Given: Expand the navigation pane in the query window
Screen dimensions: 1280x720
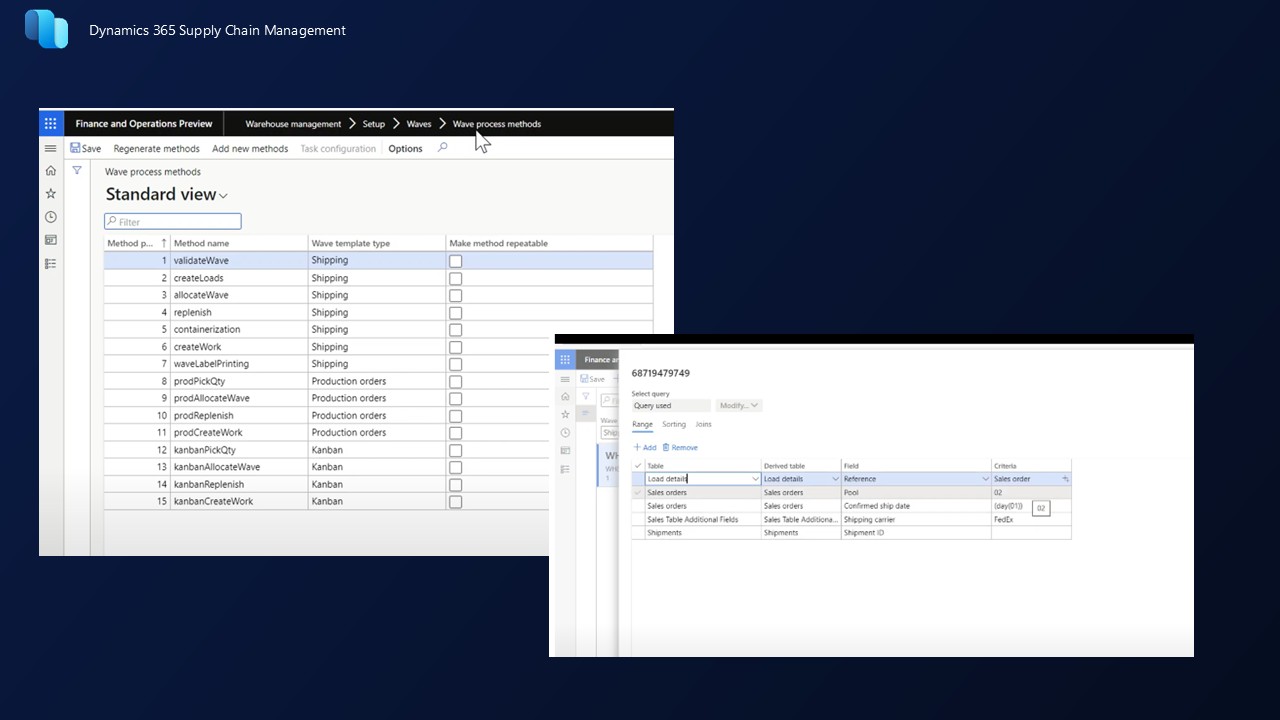Looking at the screenshot, I should coord(565,379).
